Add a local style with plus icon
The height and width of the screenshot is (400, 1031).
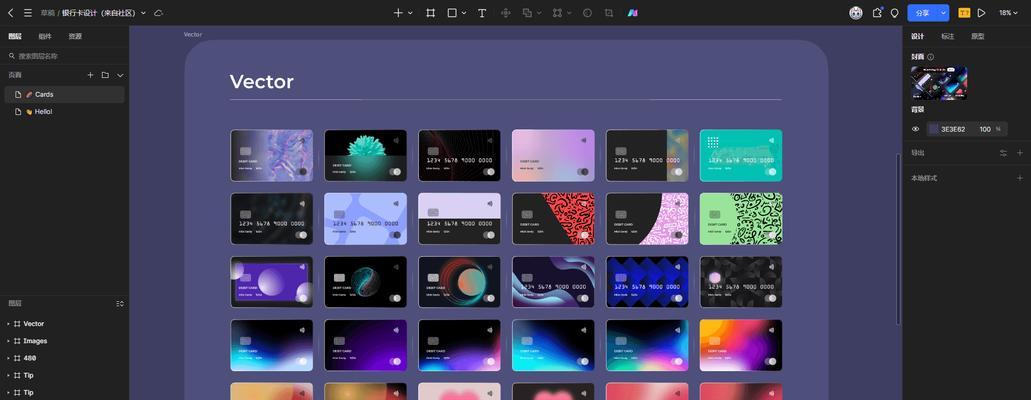coord(1020,178)
